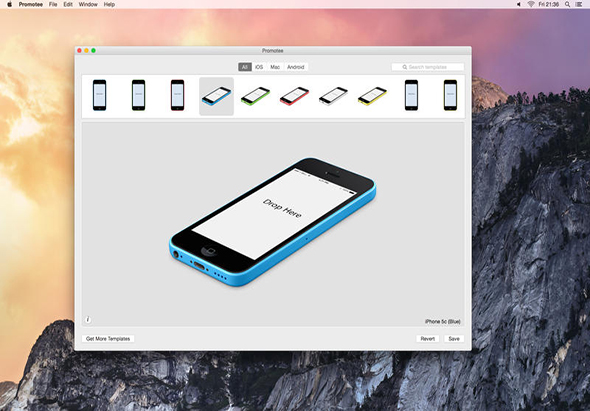Open the Help menu
Screen dimensions: 590x411
[x=109, y=5]
